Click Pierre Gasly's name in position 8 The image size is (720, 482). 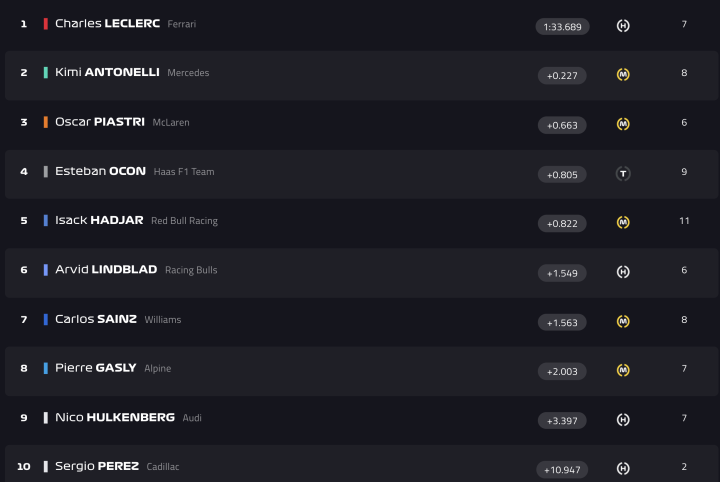tap(96, 368)
